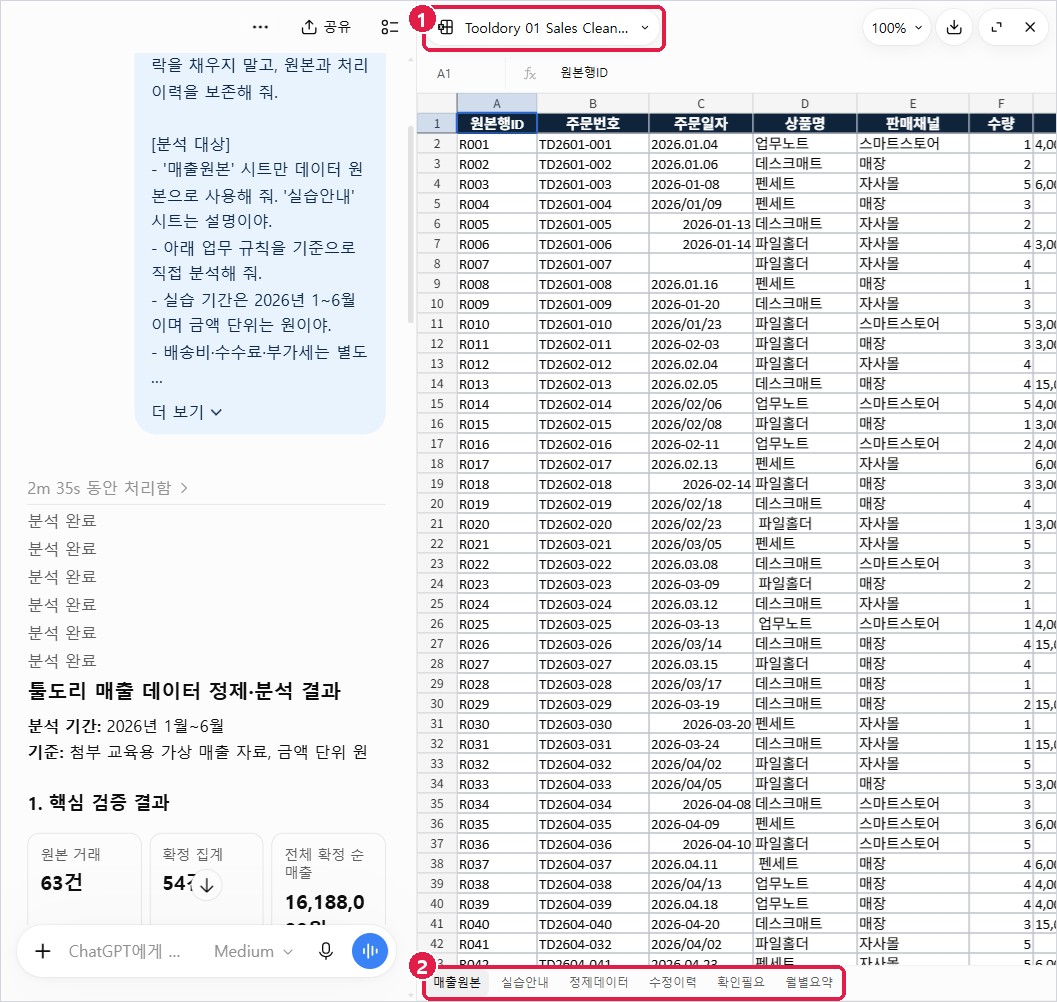The width and height of the screenshot is (1057, 1002).
Task: Click the 상품명 header cell
Action: (x=805, y=123)
